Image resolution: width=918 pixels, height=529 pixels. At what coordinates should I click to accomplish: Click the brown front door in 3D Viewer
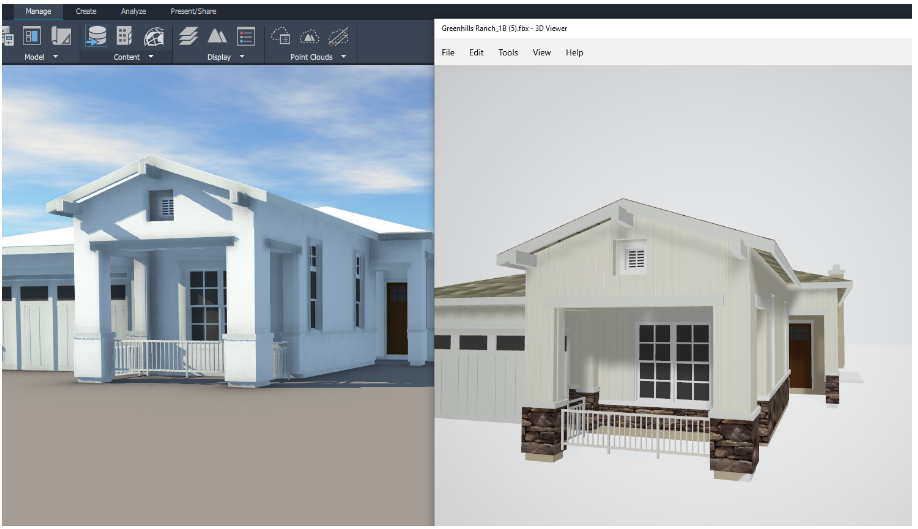click(800, 355)
